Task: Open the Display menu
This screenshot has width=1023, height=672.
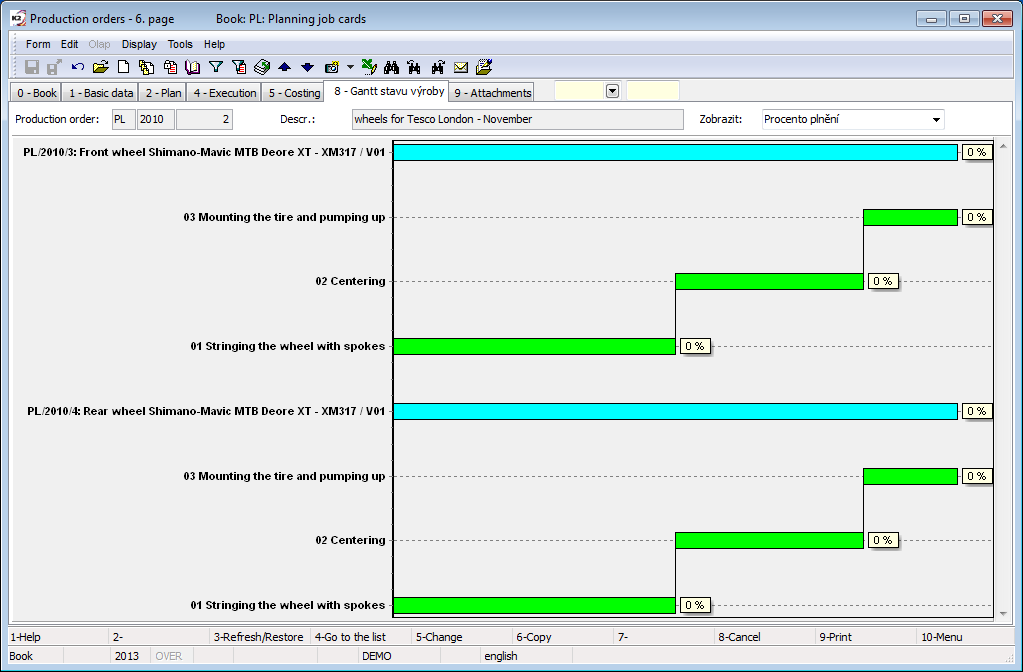Action: click(x=139, y=44)
